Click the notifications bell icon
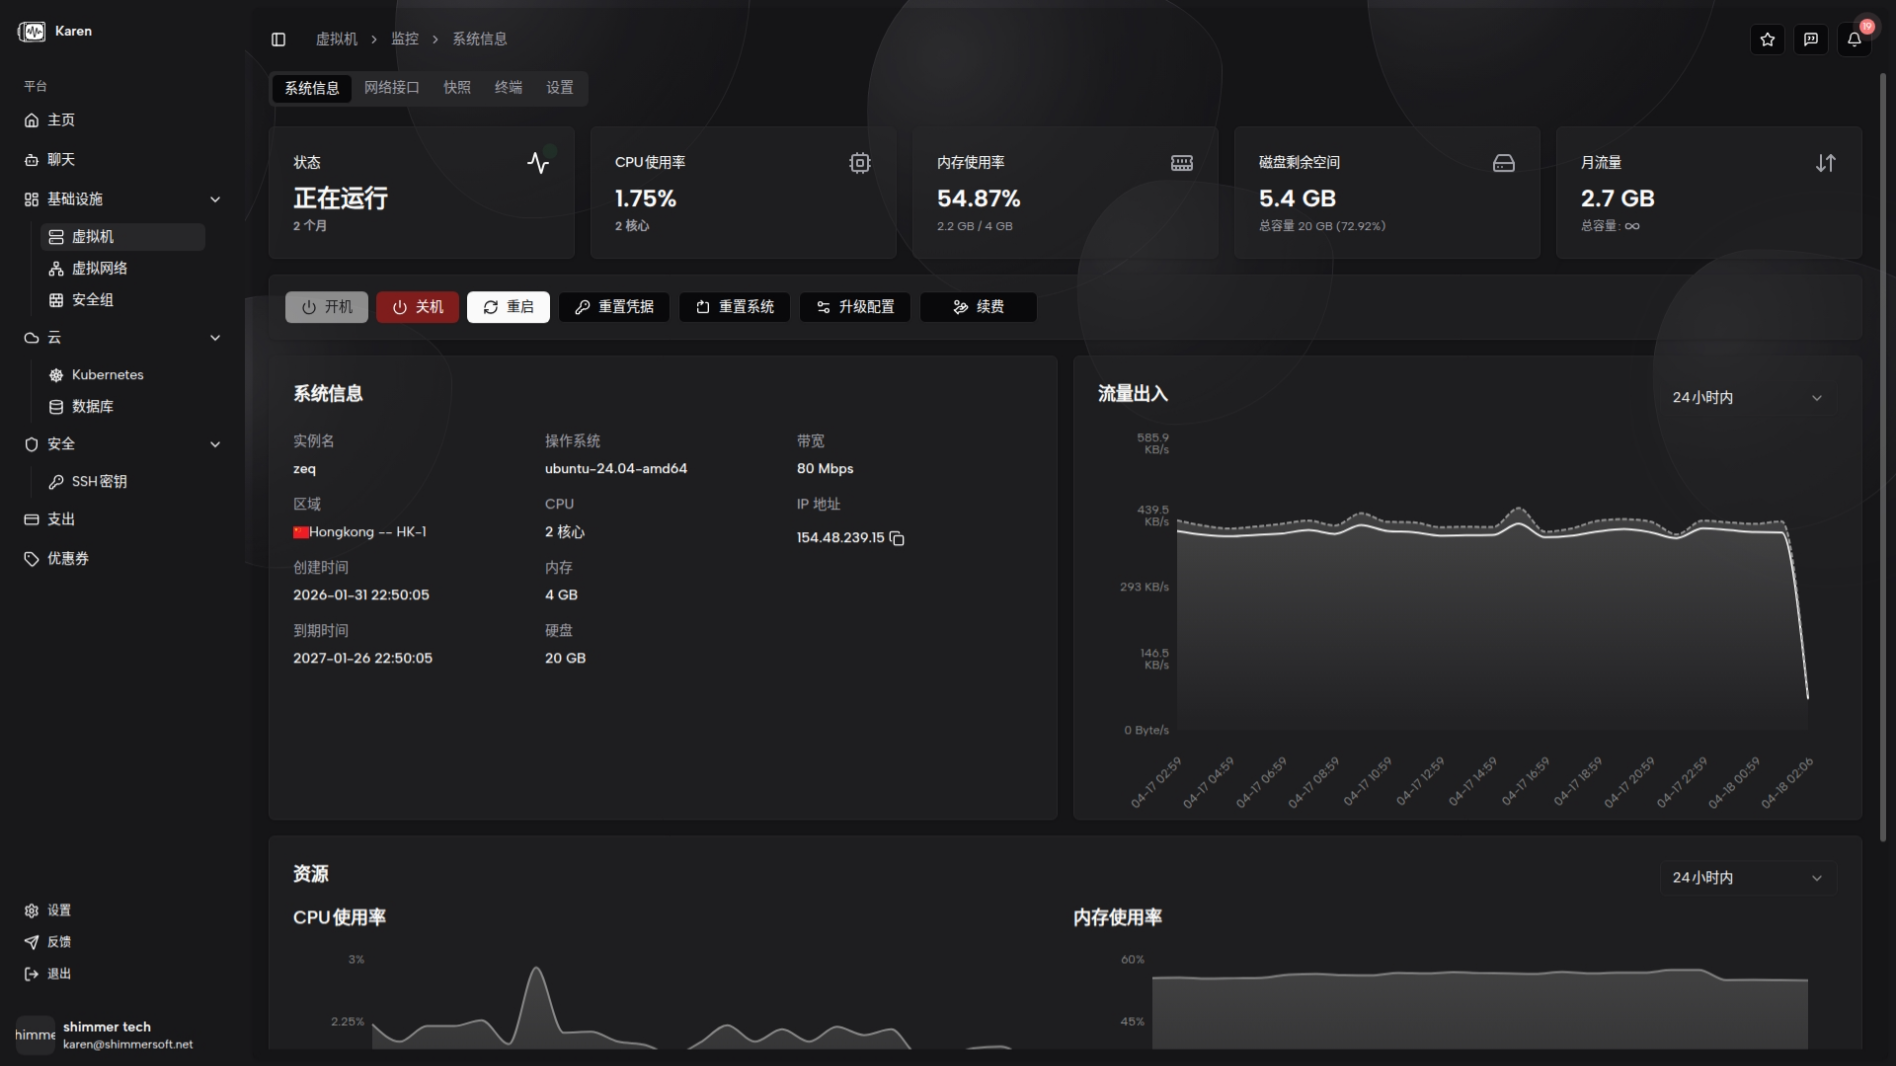The image size is (1896, 1066). pos(1855,40)
